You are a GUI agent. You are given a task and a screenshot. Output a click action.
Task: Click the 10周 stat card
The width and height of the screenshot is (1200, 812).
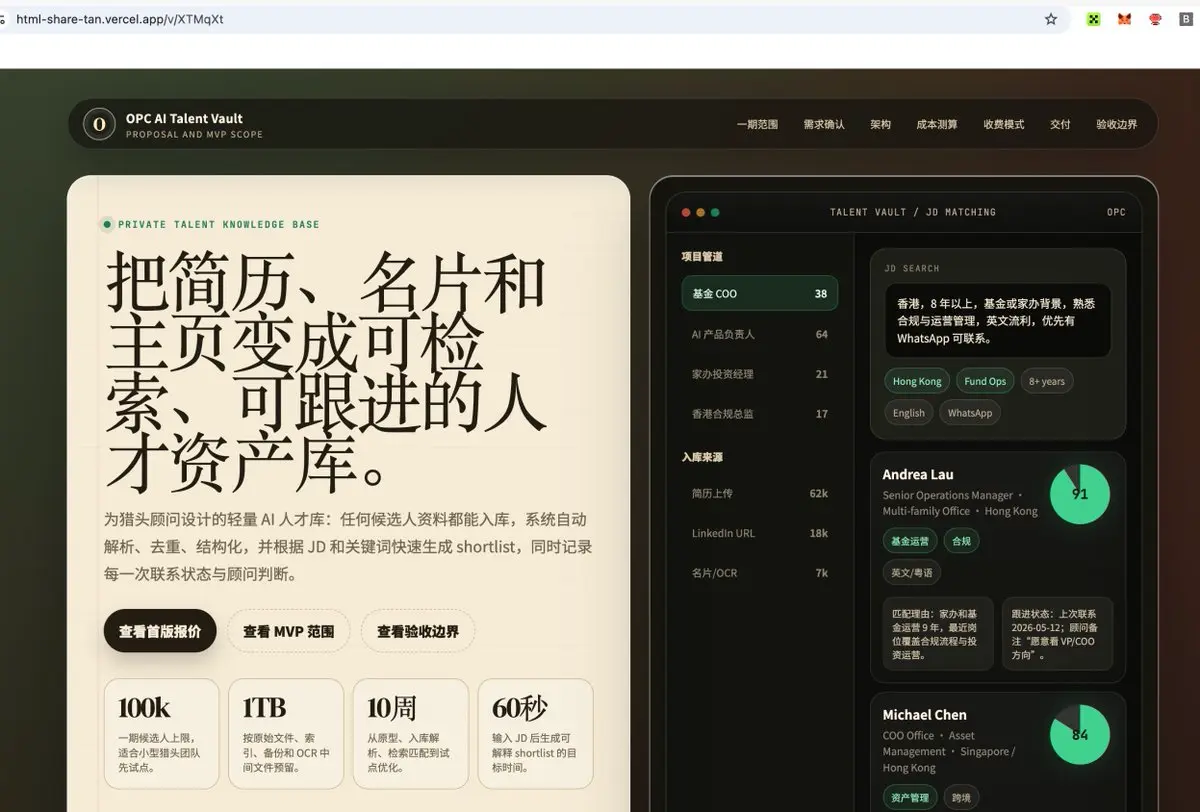(x=411, y=734)
